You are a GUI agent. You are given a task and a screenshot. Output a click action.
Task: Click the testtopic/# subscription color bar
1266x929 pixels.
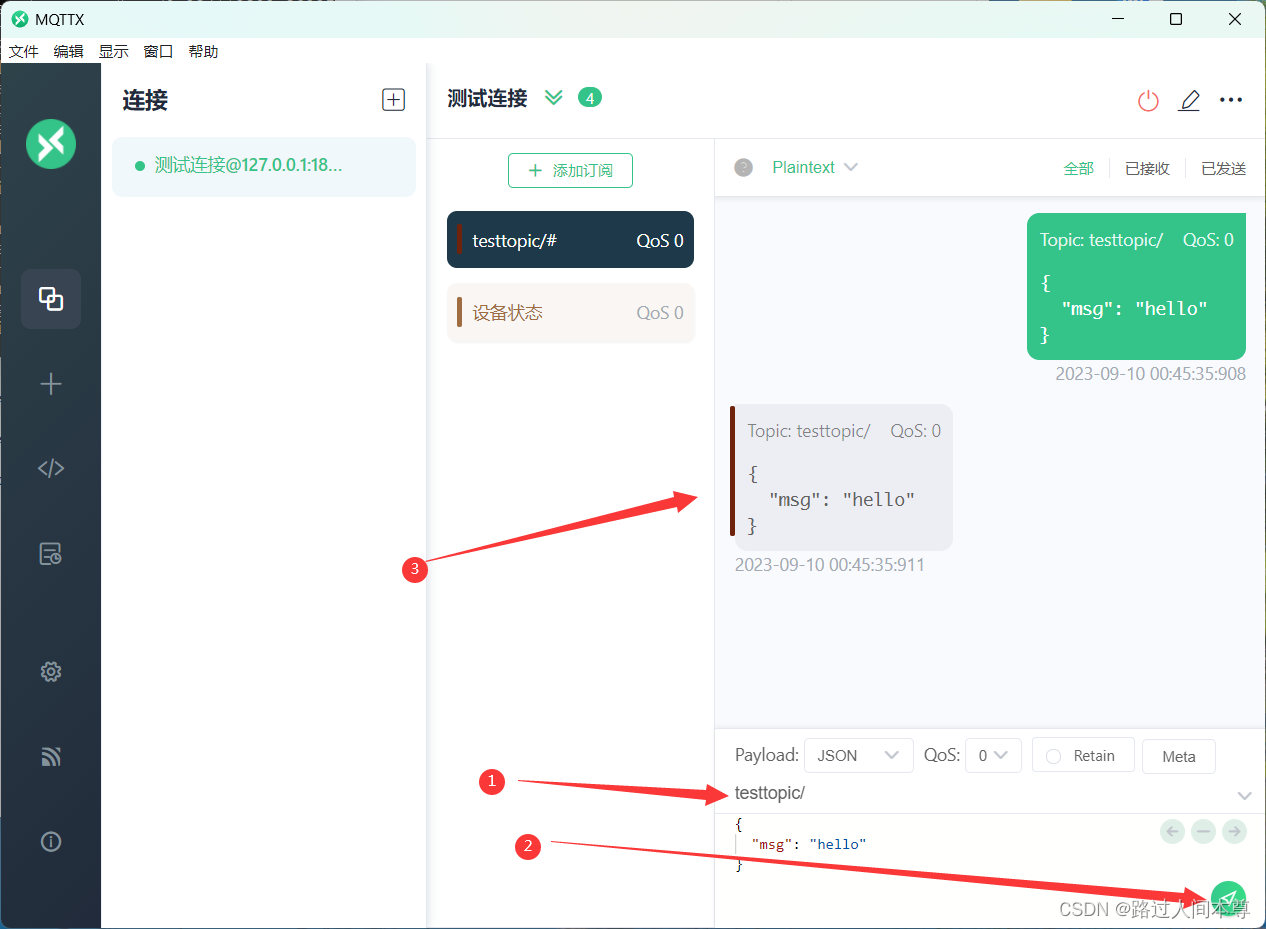[459, 240]
